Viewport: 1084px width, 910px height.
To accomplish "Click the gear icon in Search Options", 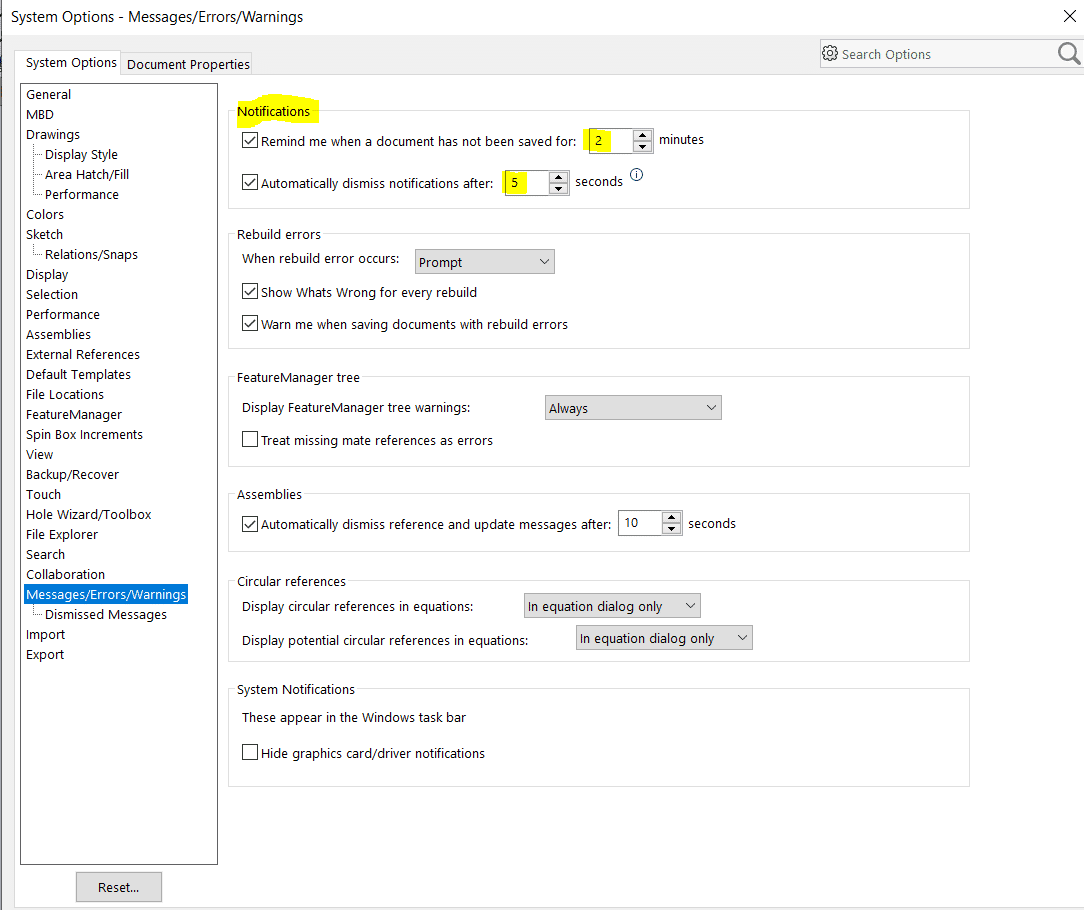I will pyautogui.click(x=830, y=54).
